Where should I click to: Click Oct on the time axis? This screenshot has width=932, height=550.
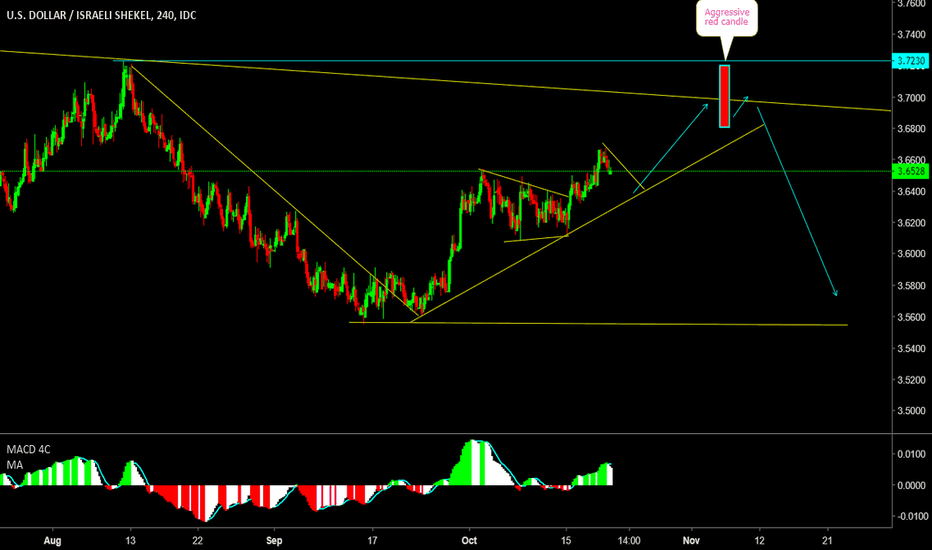(x=470, y=540)
